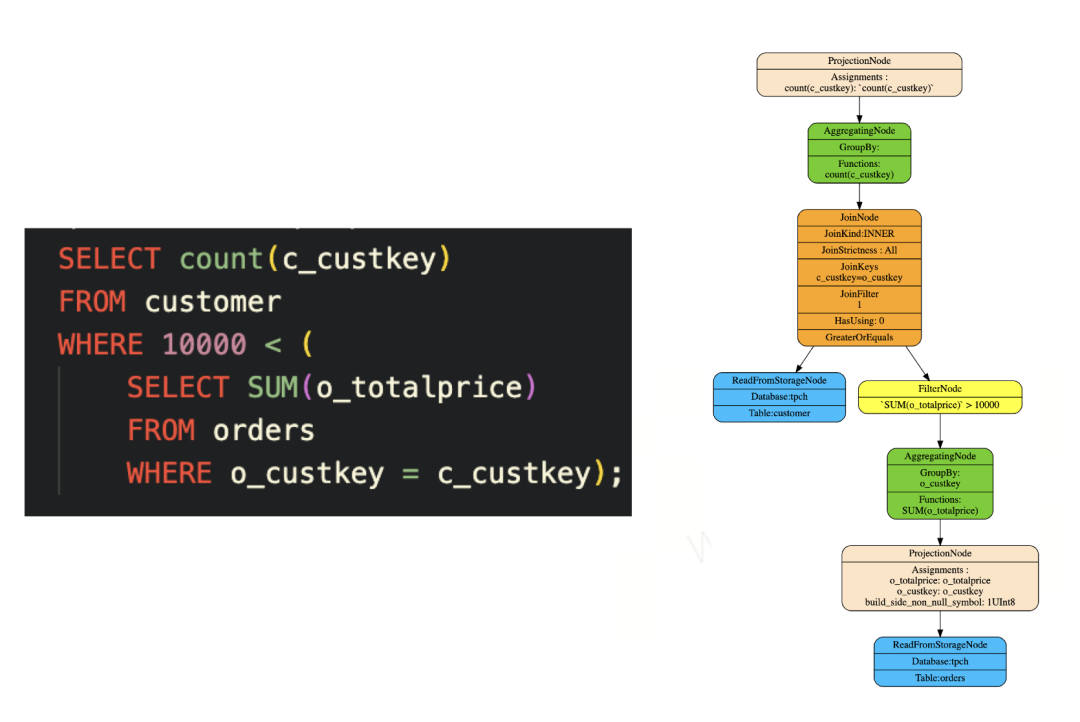The height and width of the screenshot is (722, 1080).
Task: Click the Database:tpch row of customer node
Action: click(779, 397)
